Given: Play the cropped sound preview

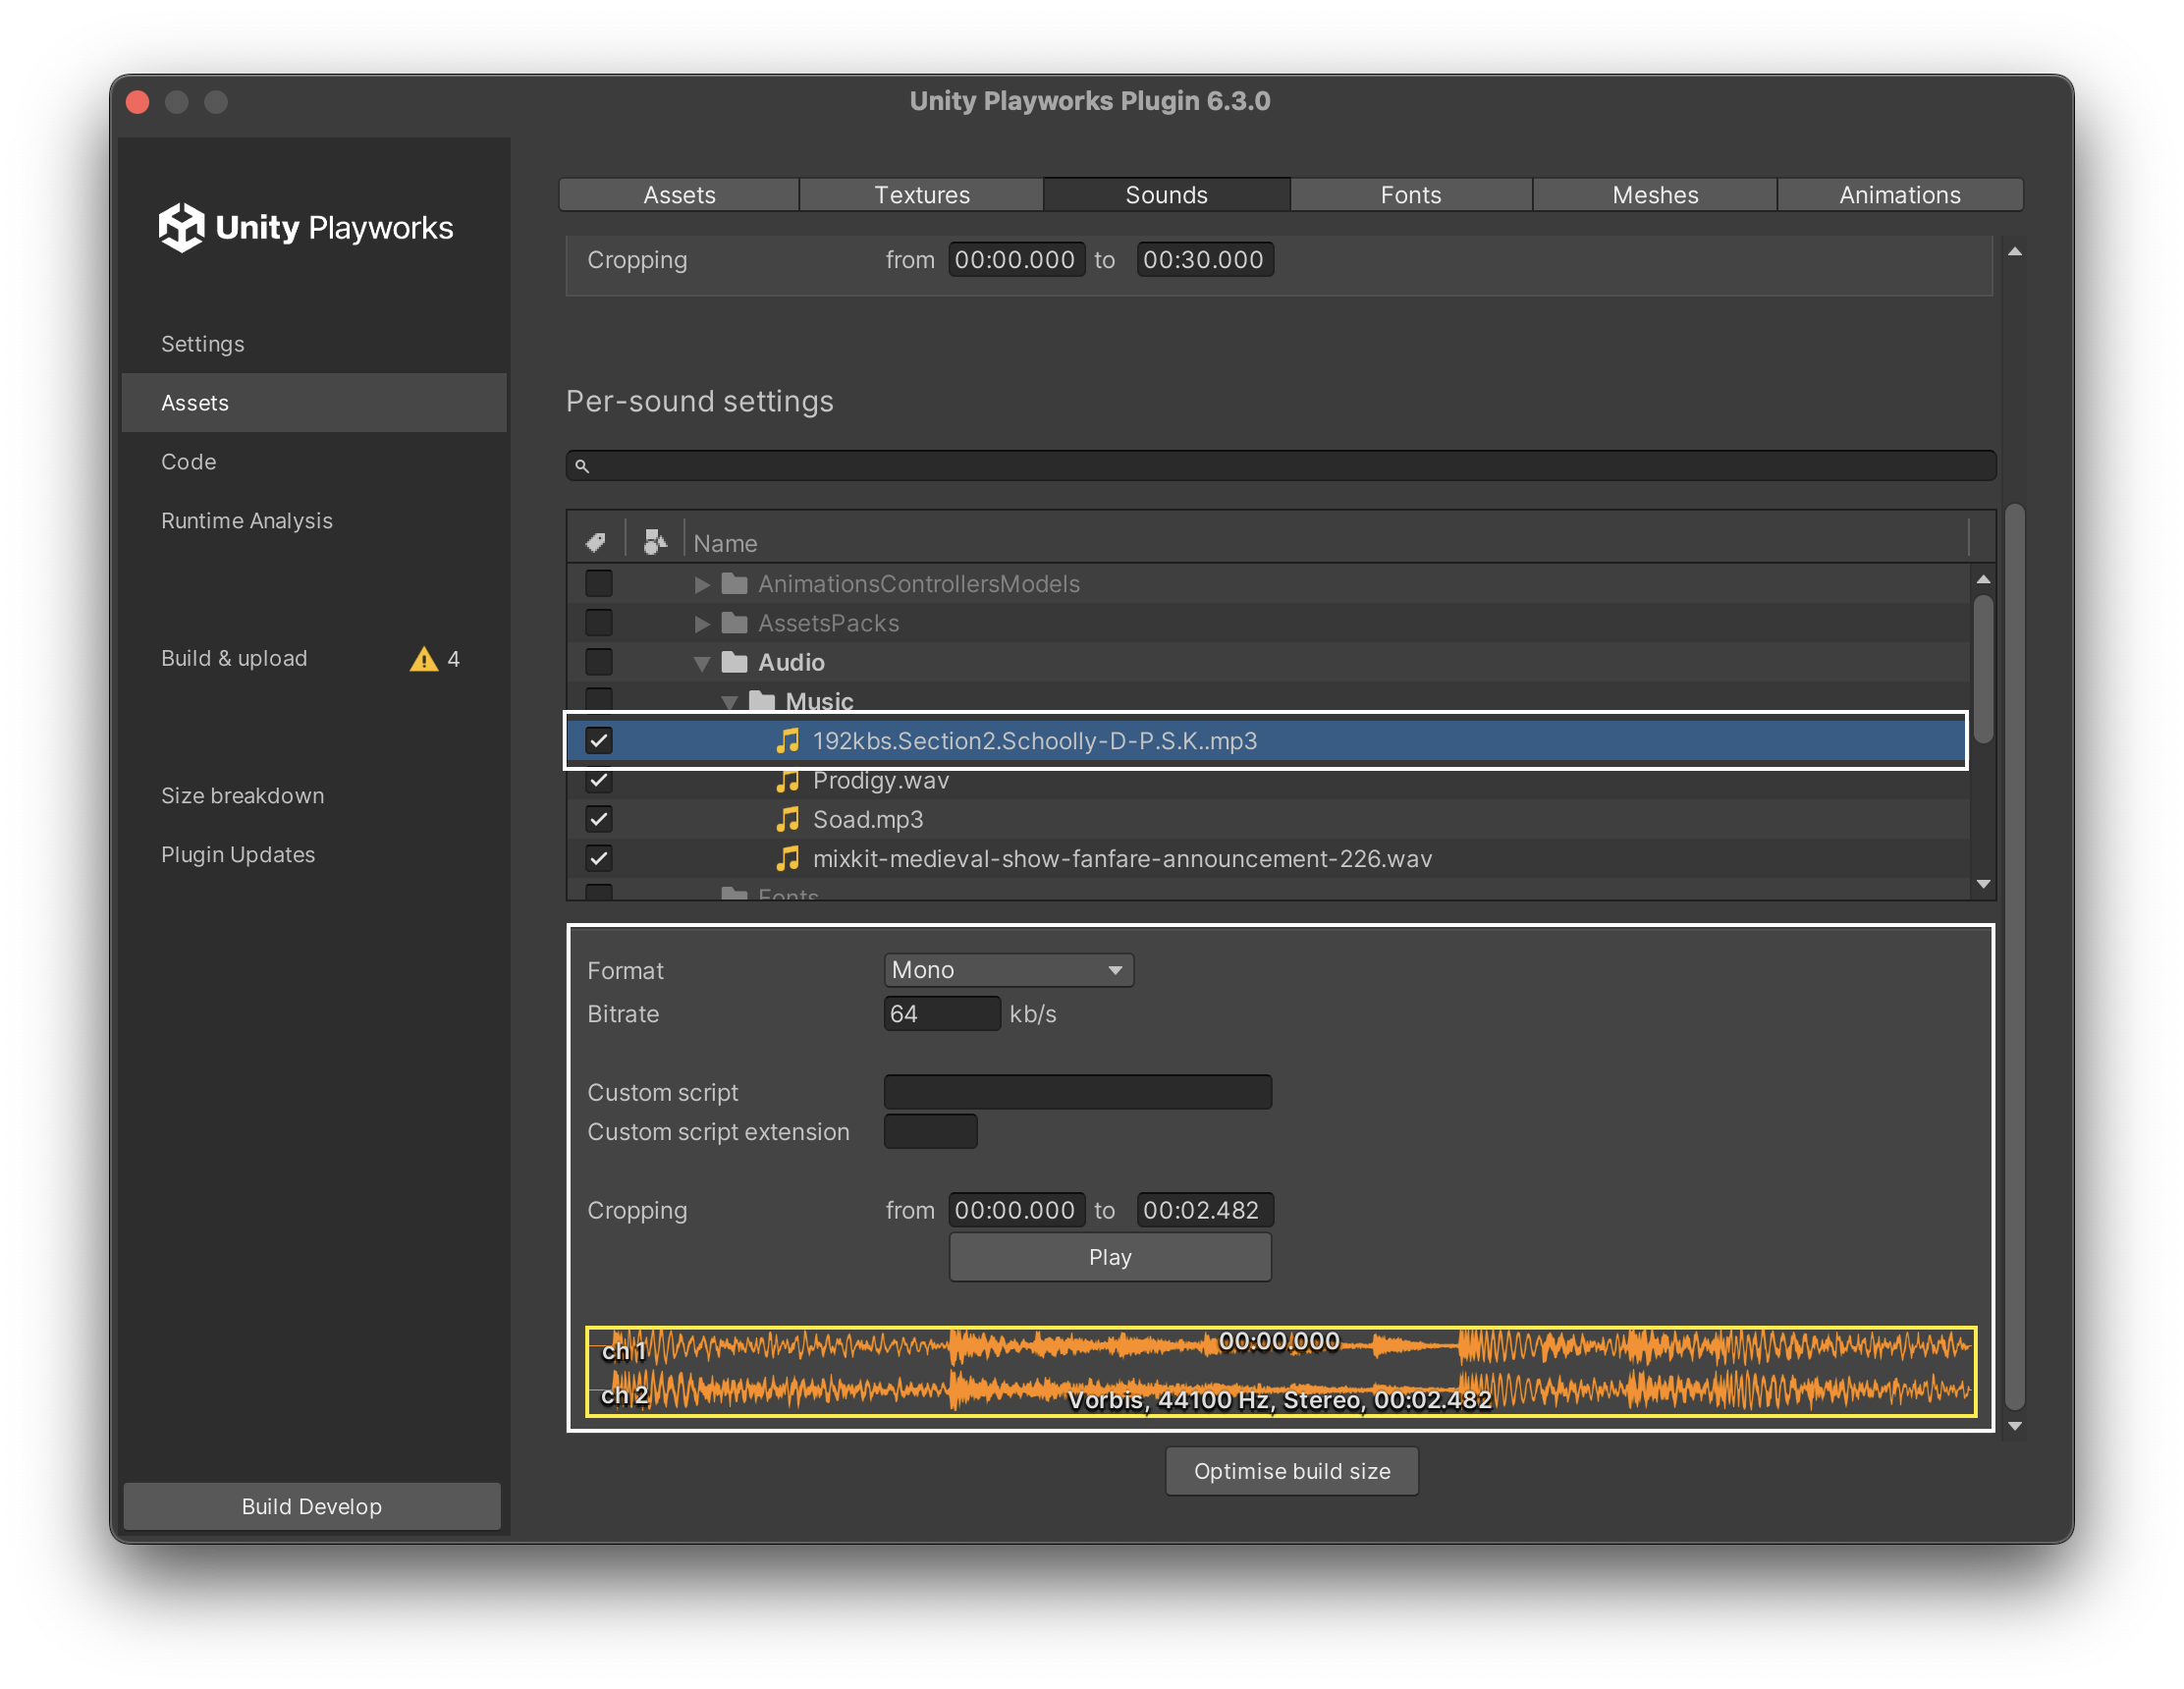Looking at the screenshot, I should tap(1110, 1257).
